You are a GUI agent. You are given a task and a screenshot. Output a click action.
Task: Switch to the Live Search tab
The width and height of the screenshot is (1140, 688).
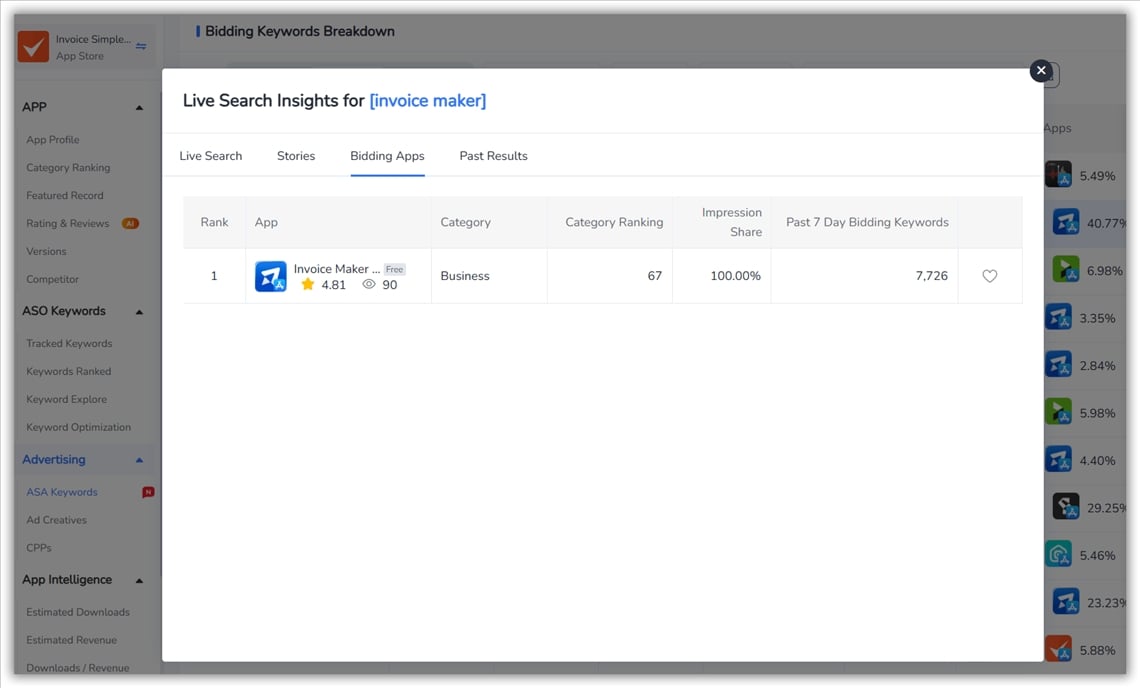click(210, 156)
